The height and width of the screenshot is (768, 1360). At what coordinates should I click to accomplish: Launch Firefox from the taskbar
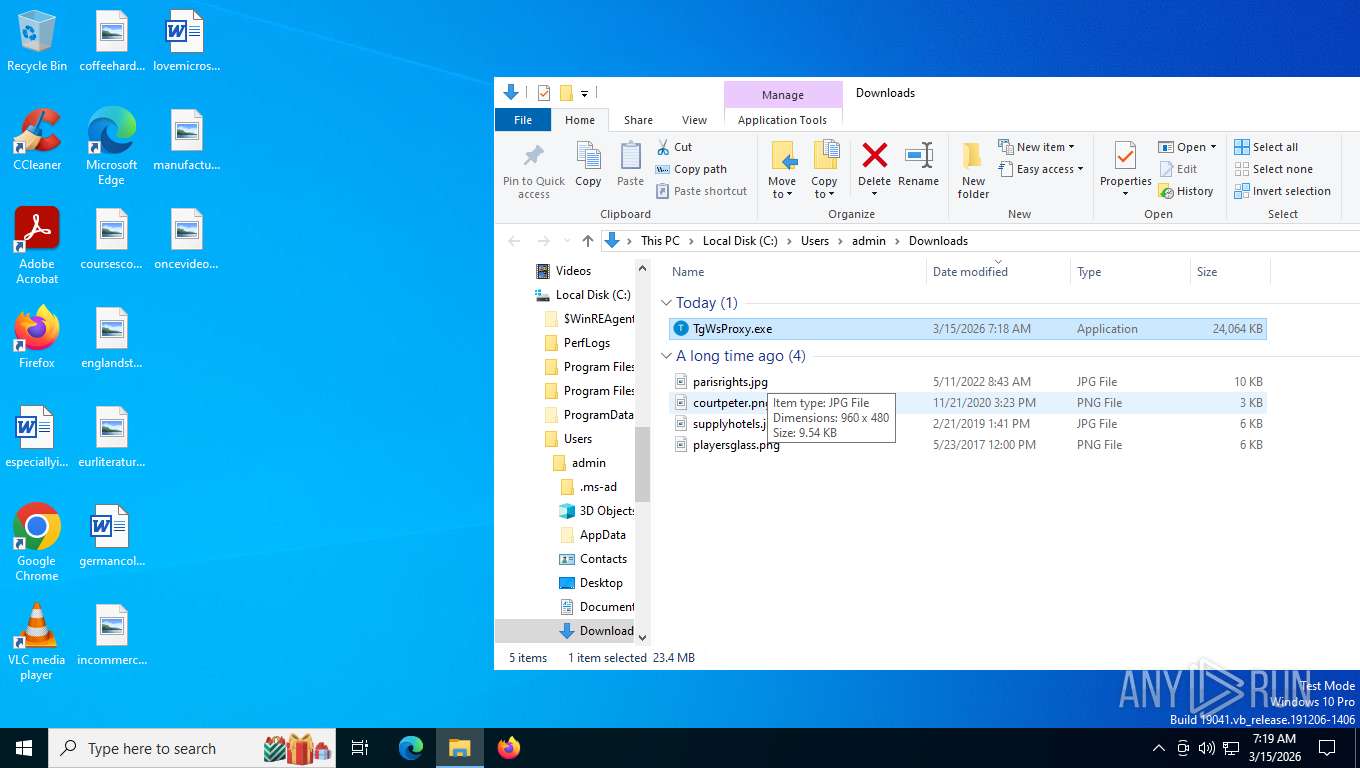click(x=509, y=748)
